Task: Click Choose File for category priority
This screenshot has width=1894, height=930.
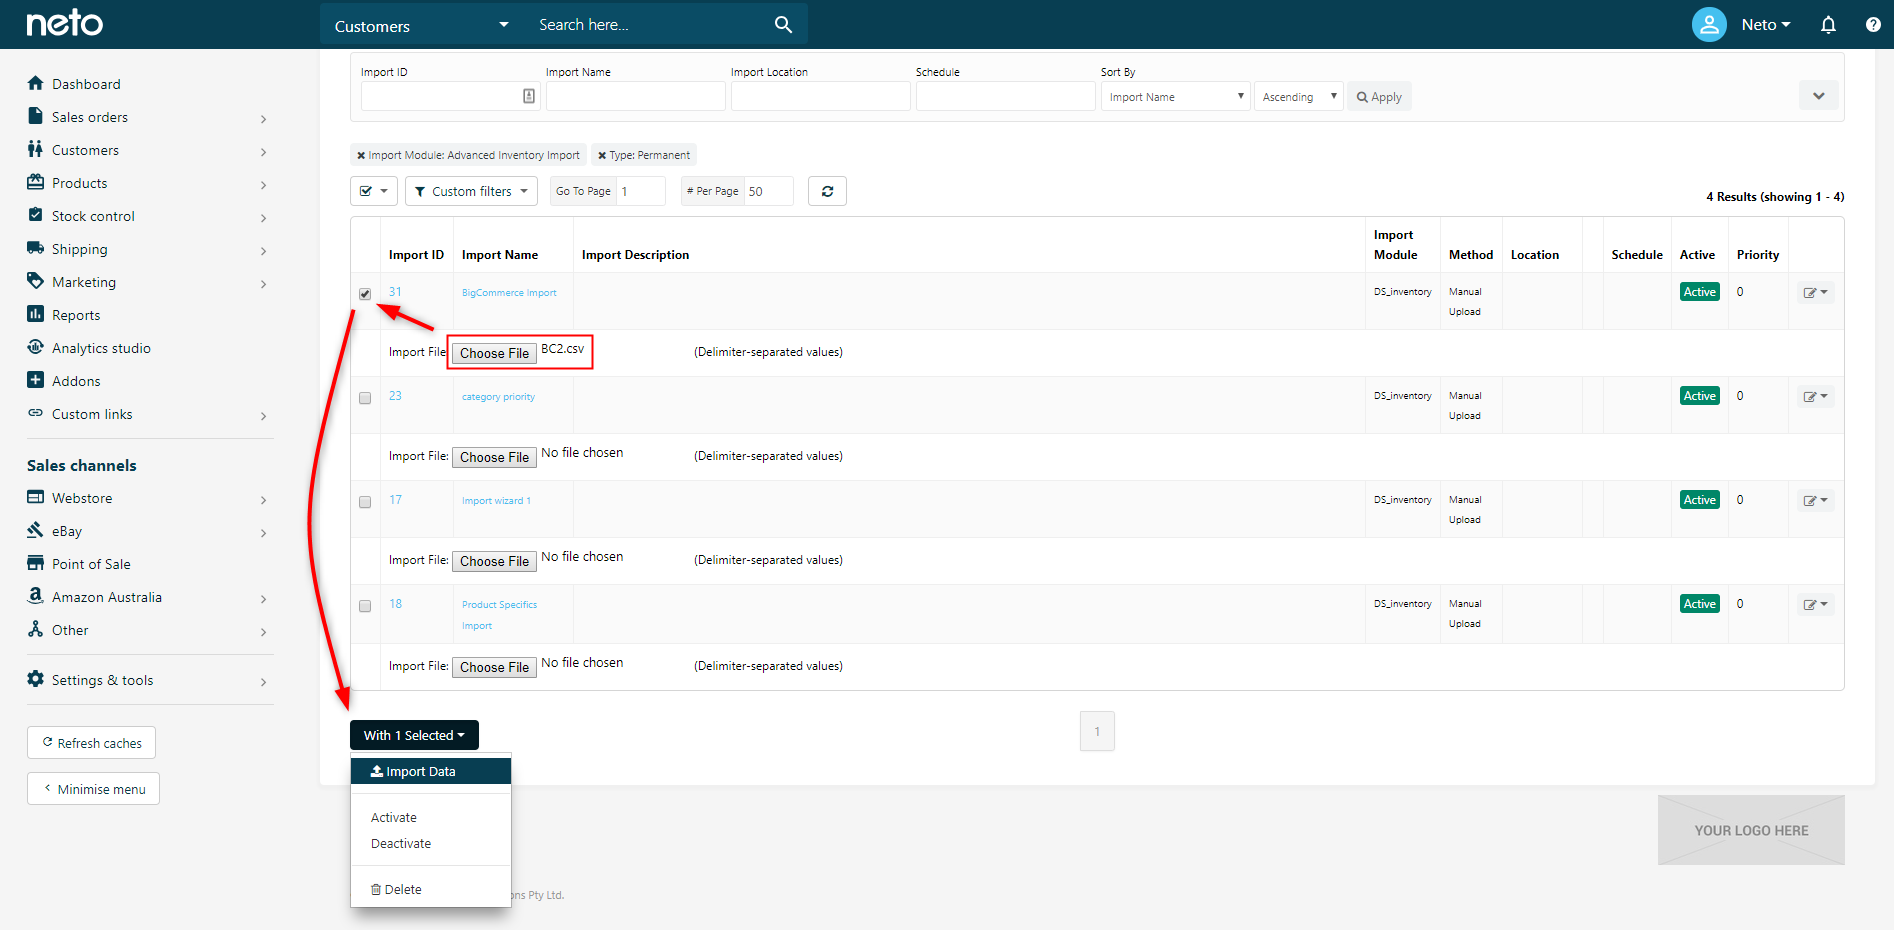Action: tap(494, 457)
